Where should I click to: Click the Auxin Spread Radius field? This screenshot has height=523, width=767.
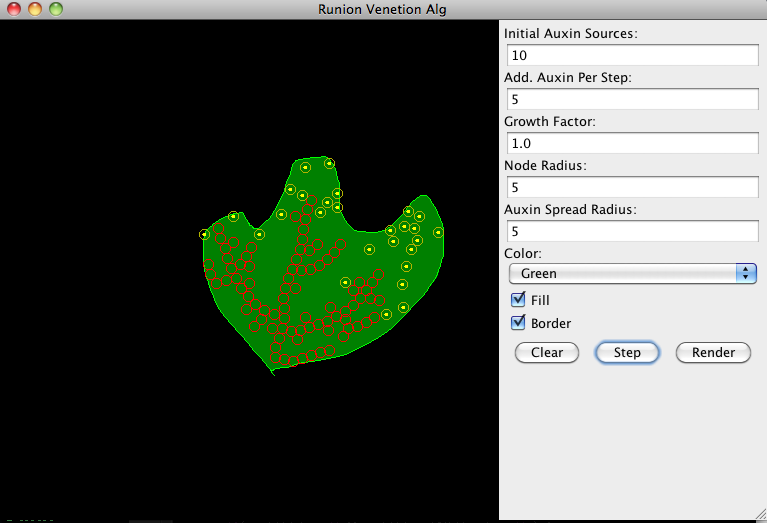pos(632,231)
